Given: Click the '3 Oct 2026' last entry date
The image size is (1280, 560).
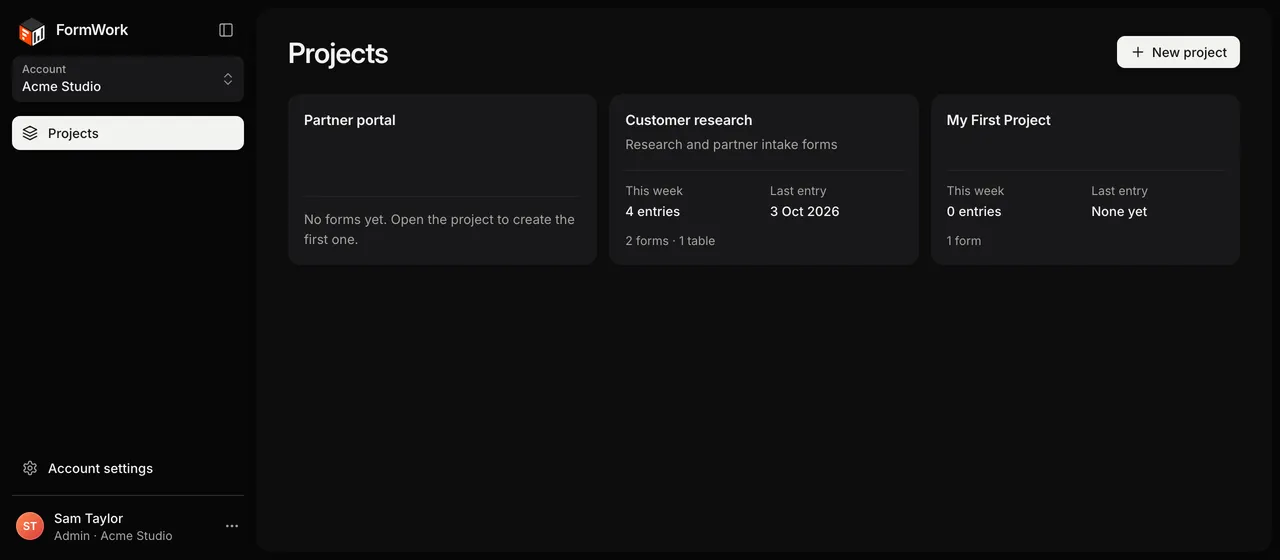Looking at the screenshot, I should (804, 211).
